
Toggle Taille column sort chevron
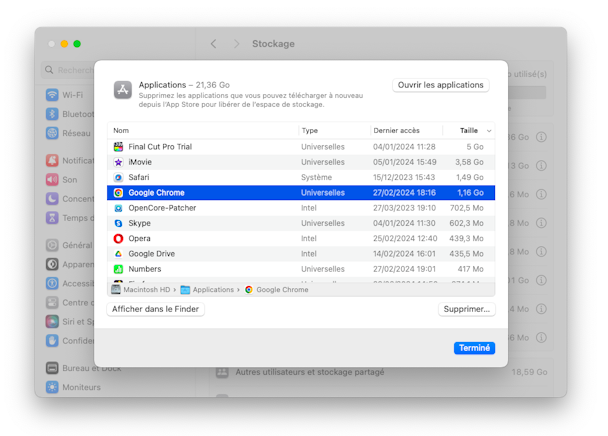pyautogui.click(x=489, y=131)
